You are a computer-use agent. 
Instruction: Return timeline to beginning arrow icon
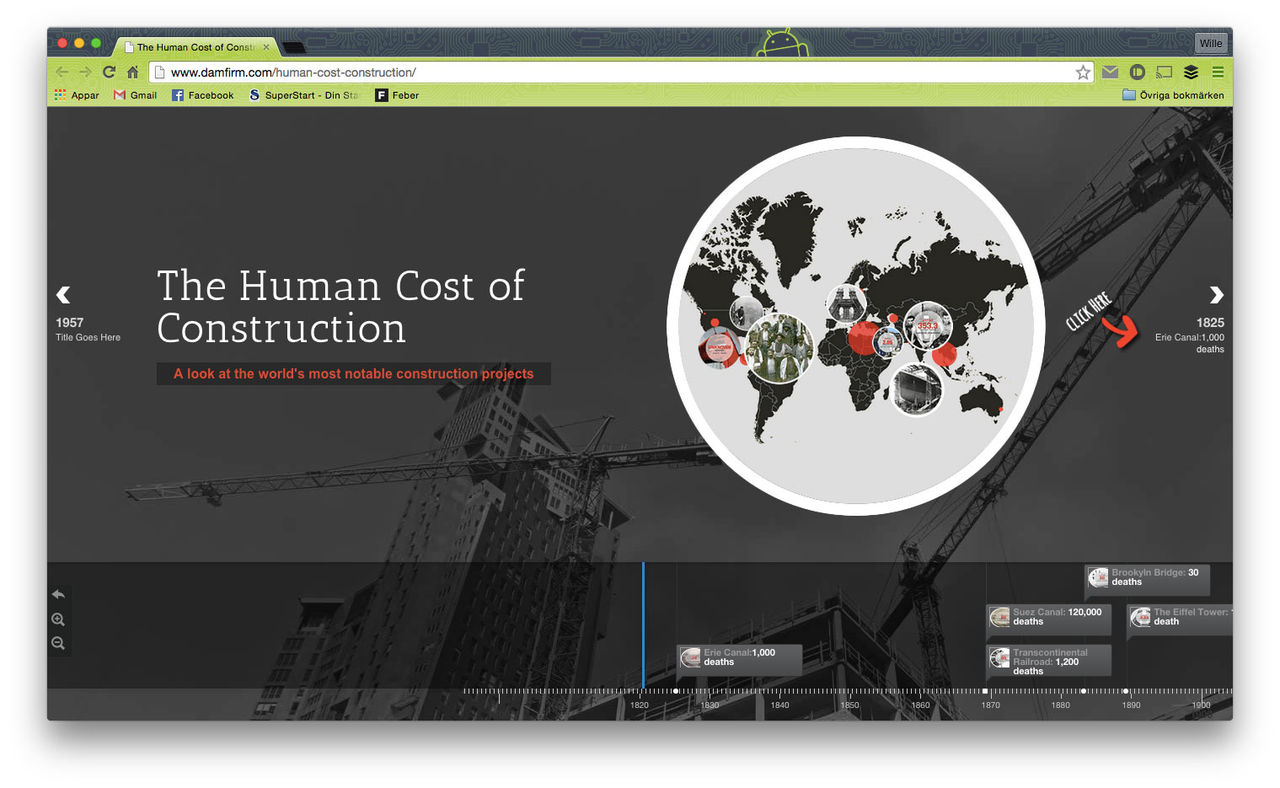click(58, 594)
